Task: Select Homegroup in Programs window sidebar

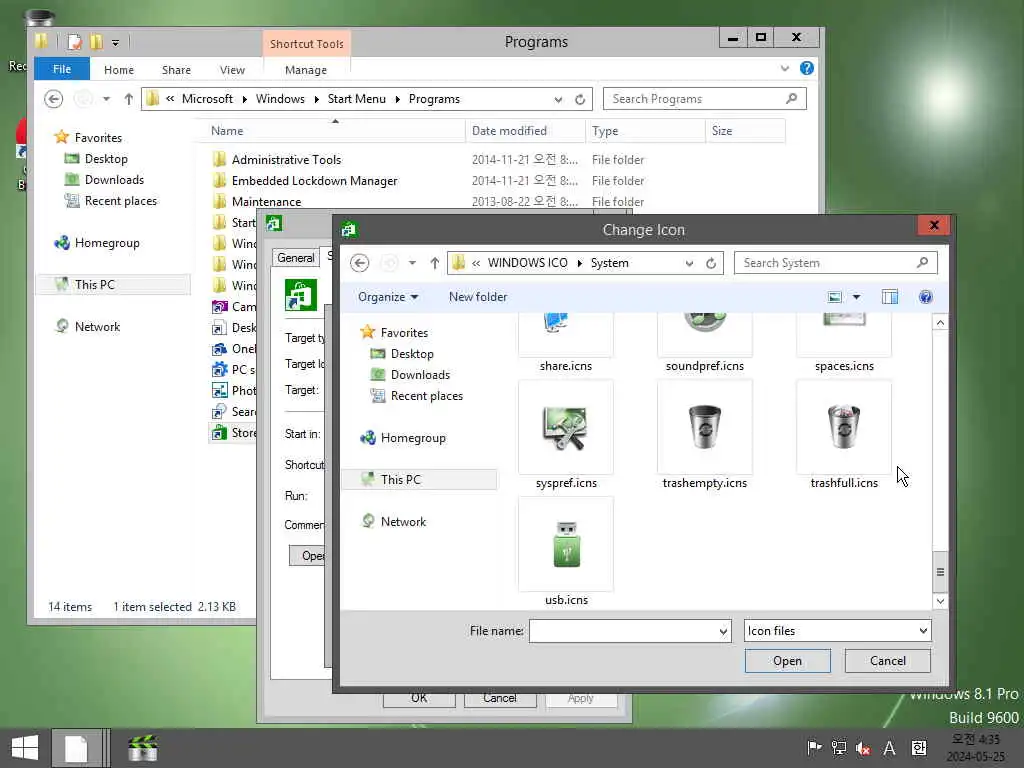Action: tap(106, 243)
